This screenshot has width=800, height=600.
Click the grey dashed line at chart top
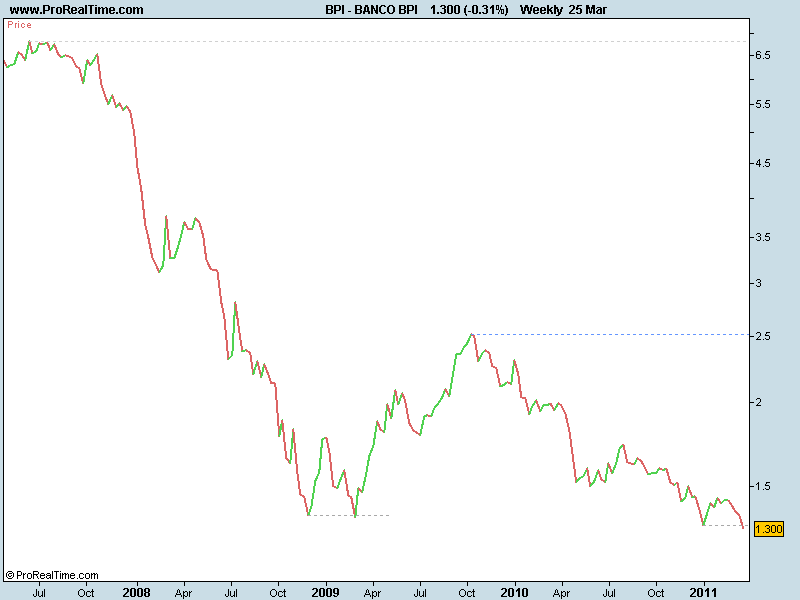(388, 41)
